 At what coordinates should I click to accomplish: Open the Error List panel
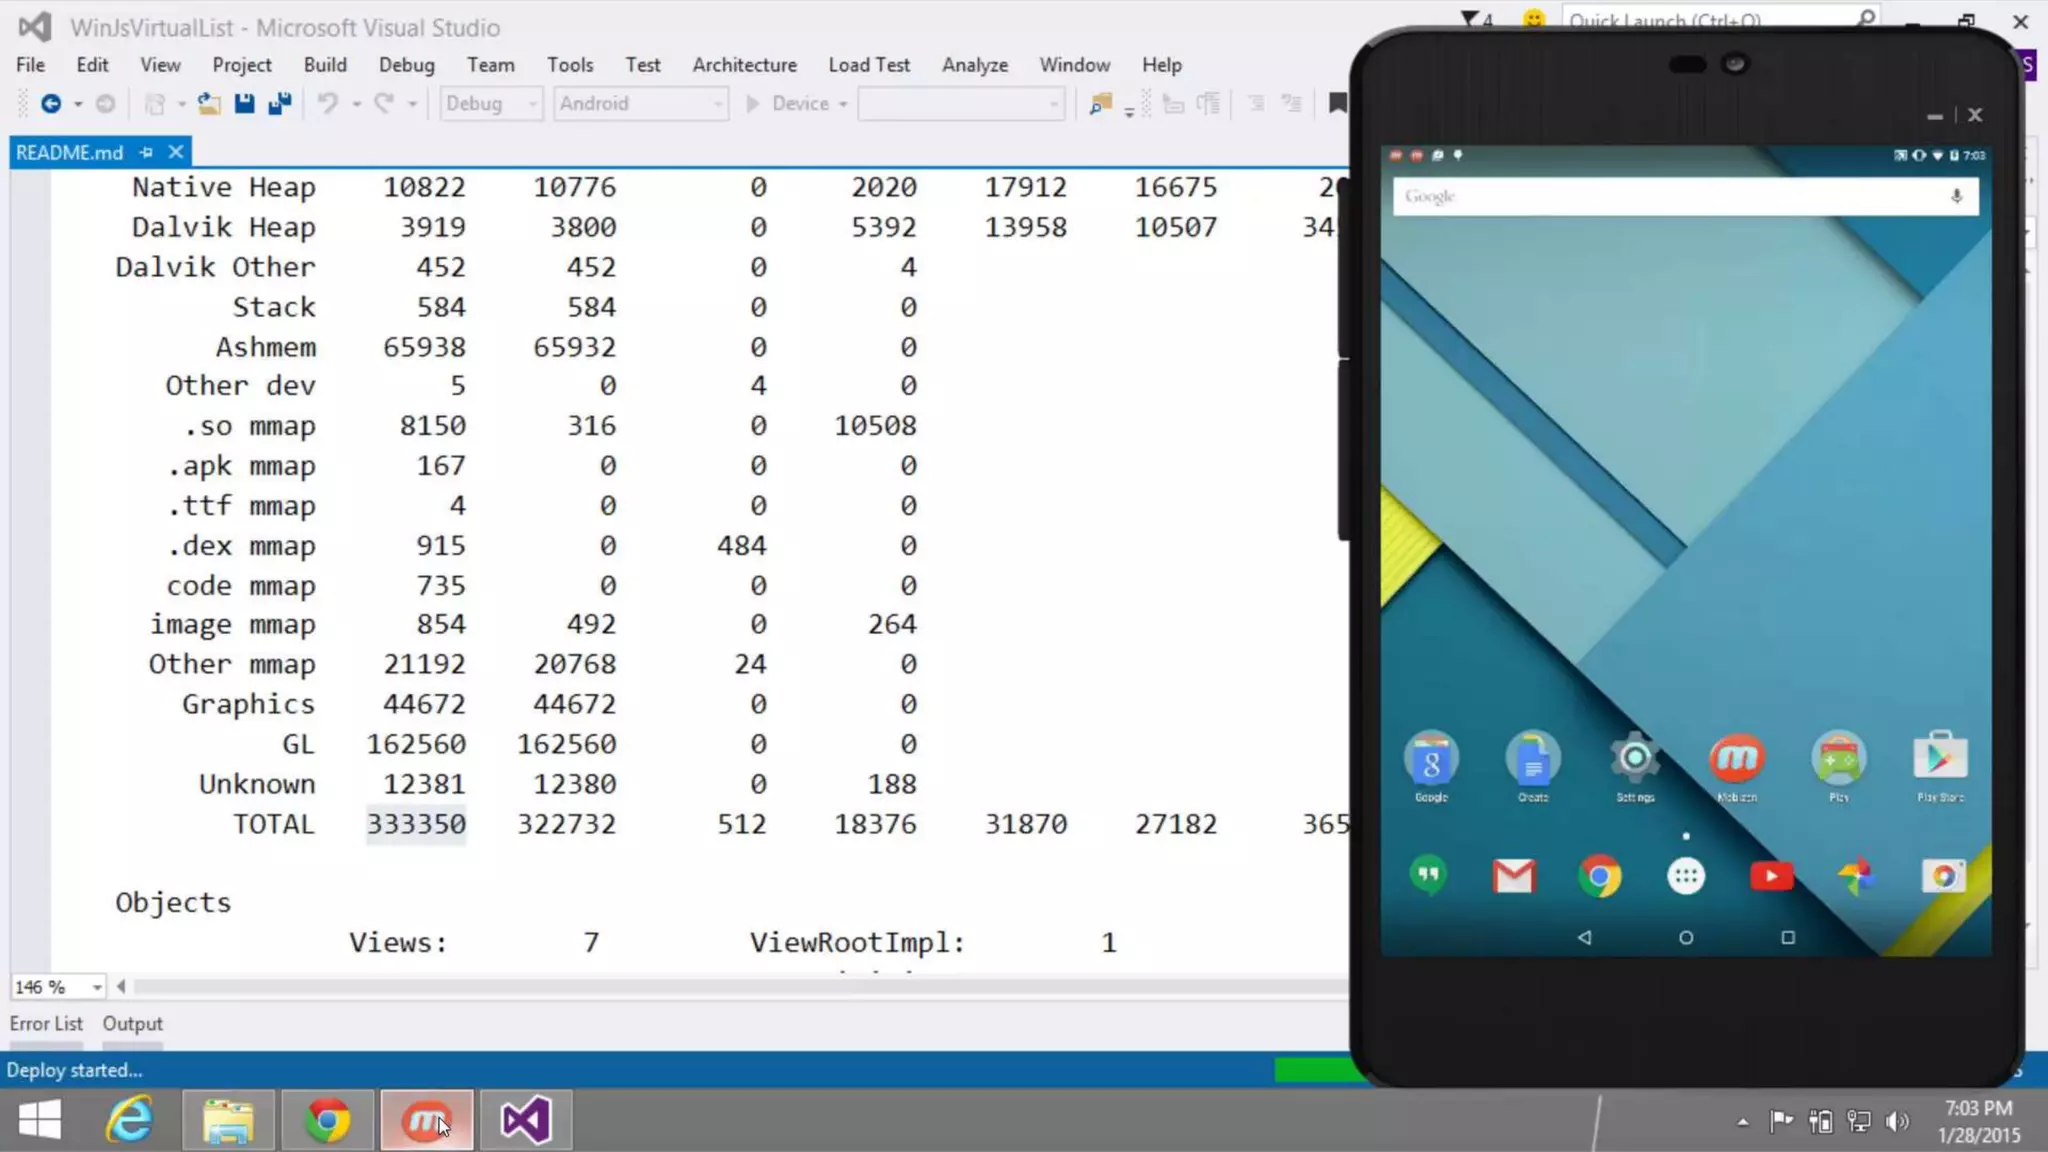46,1023
